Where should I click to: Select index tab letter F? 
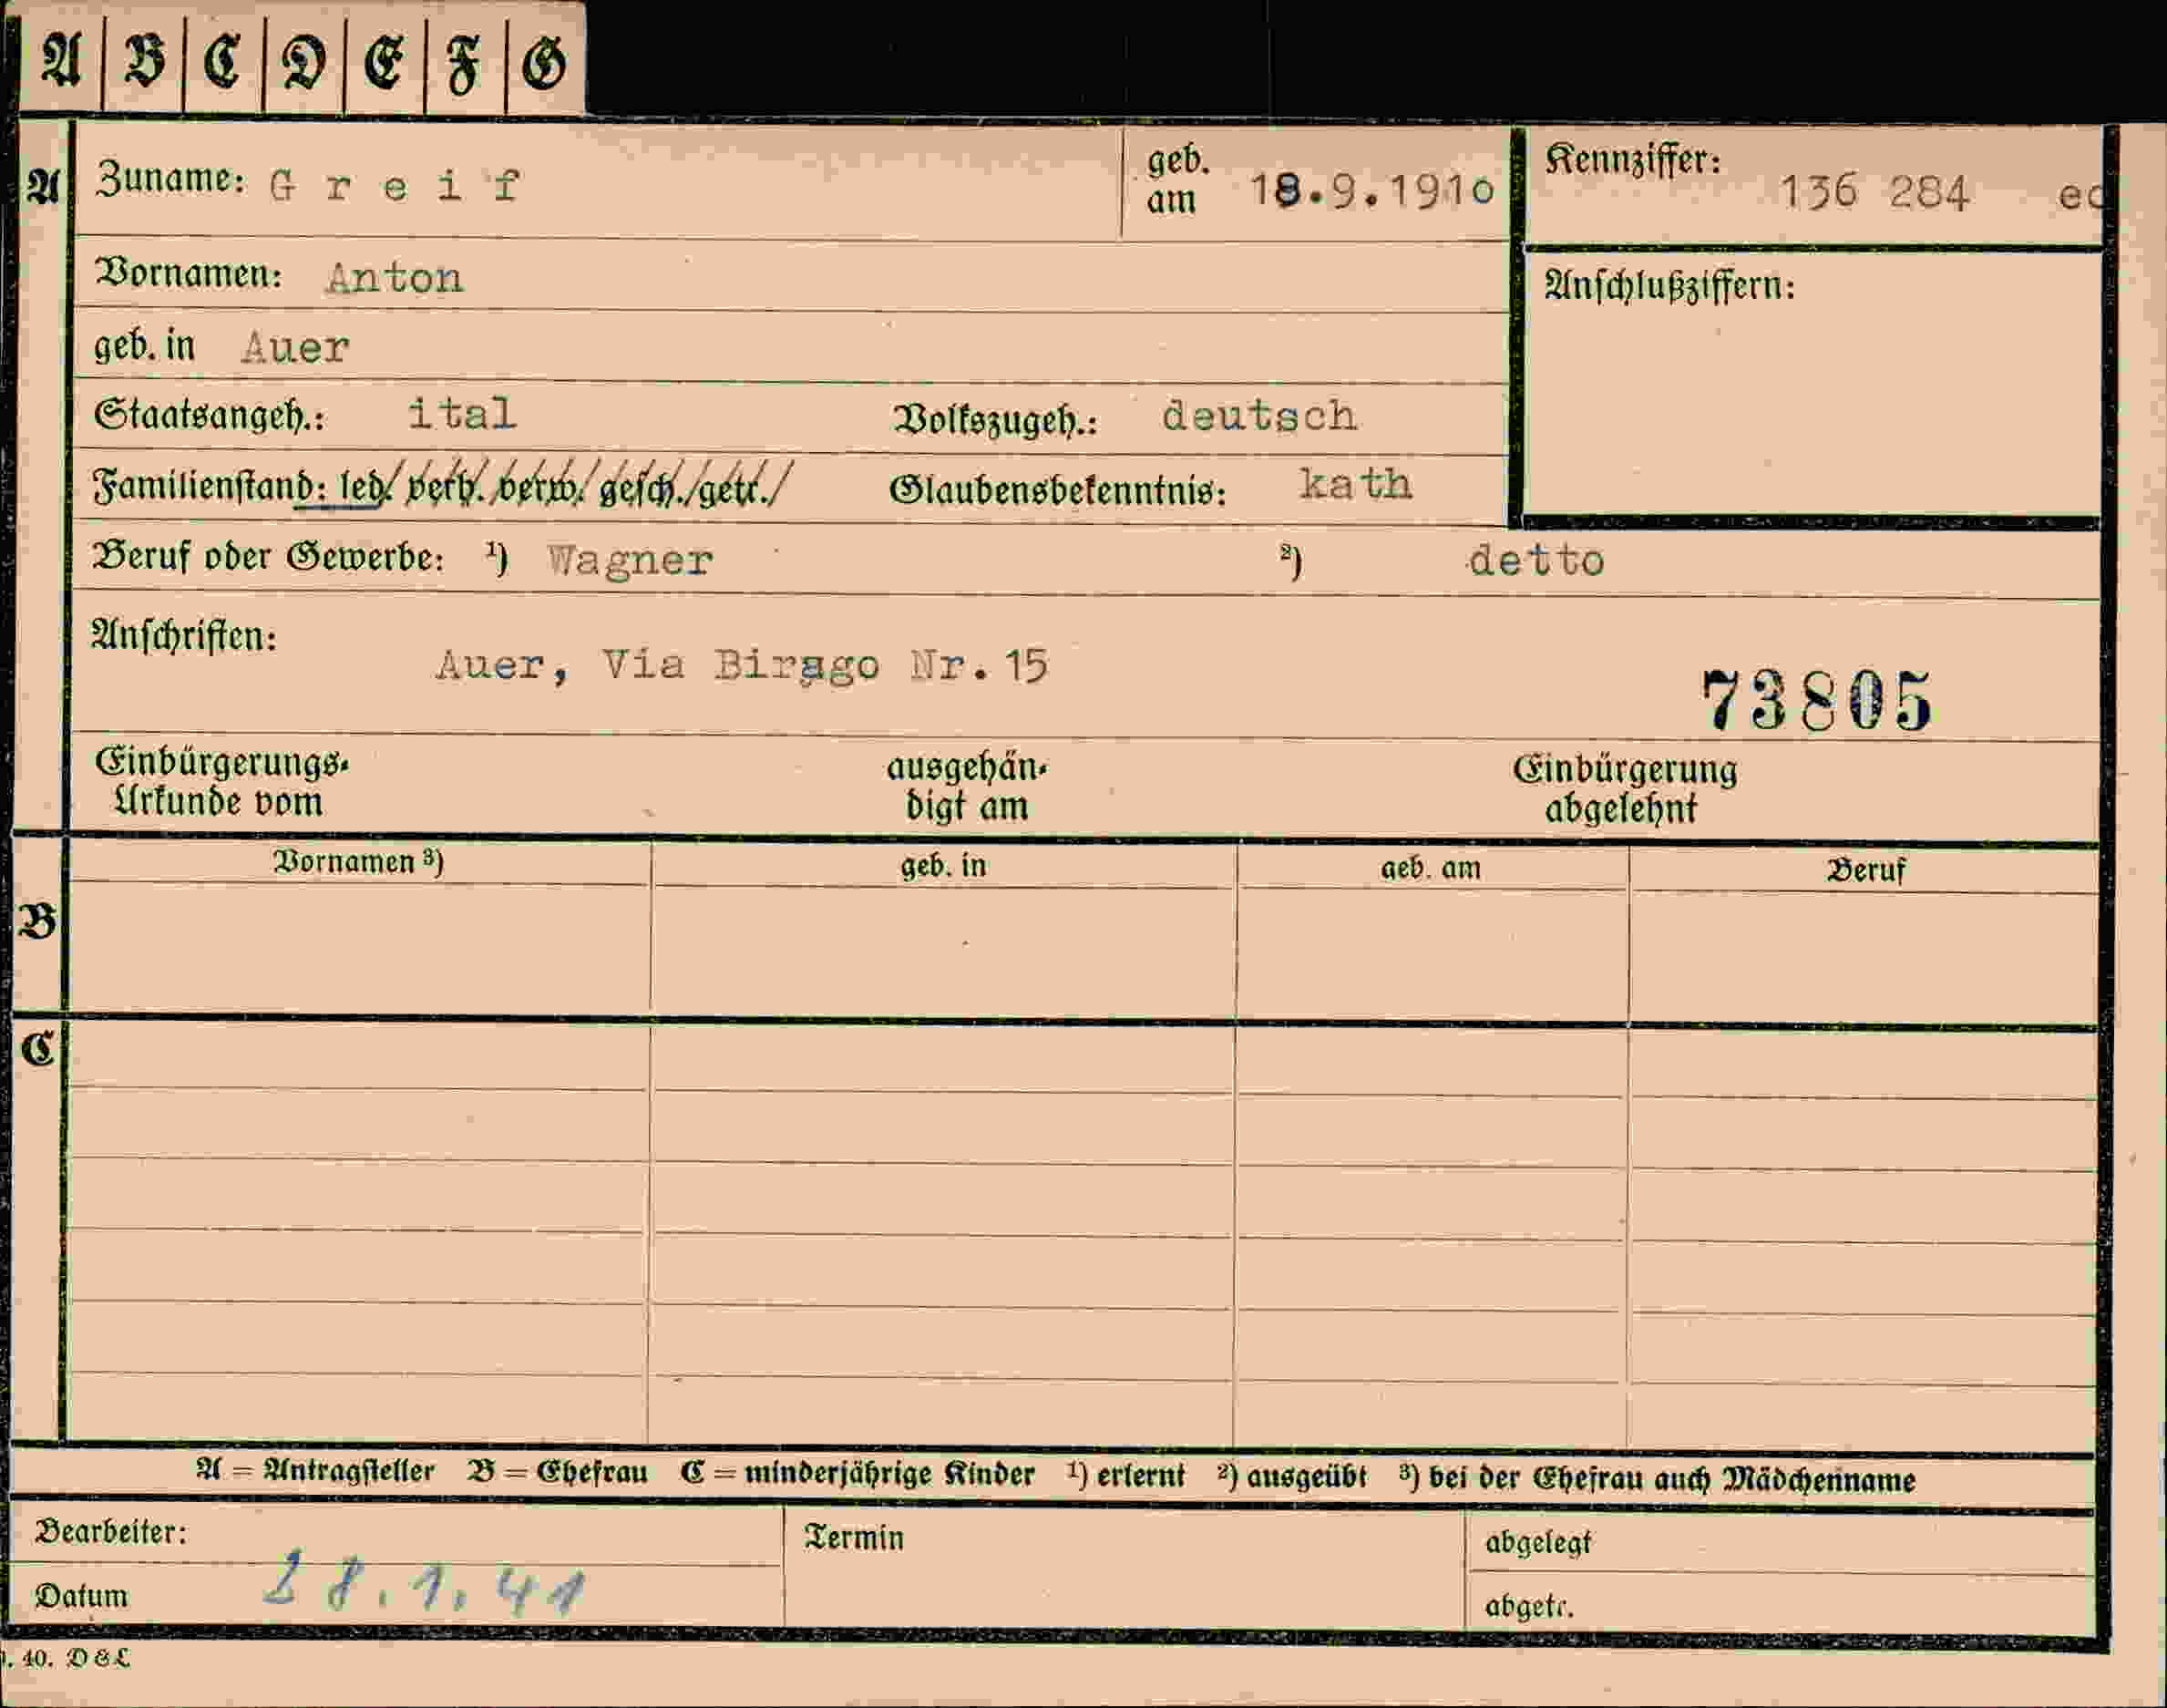tap(464, 64)
